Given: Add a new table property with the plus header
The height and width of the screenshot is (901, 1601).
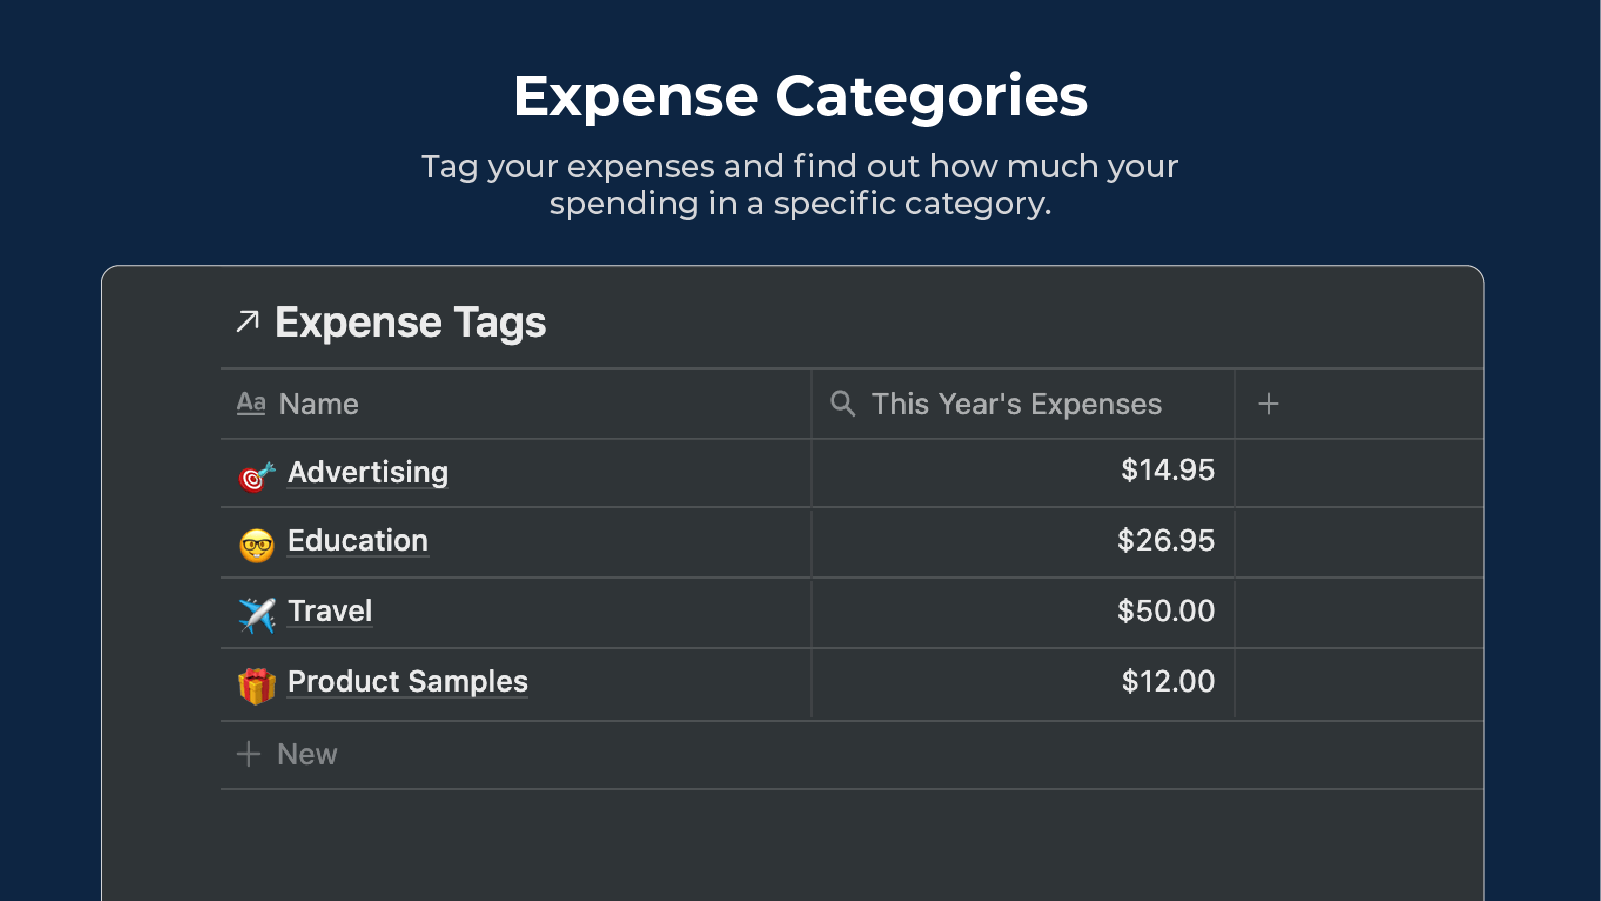Looking at the screenshot, I should 1268,404.
